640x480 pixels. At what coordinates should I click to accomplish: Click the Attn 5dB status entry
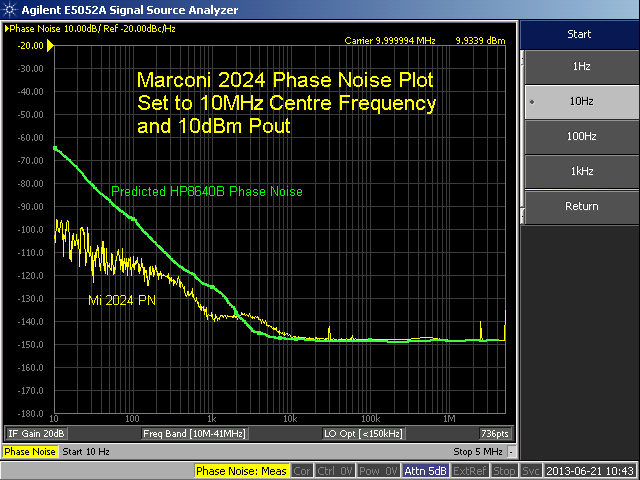pyautogui.click(x=425, y=471)
